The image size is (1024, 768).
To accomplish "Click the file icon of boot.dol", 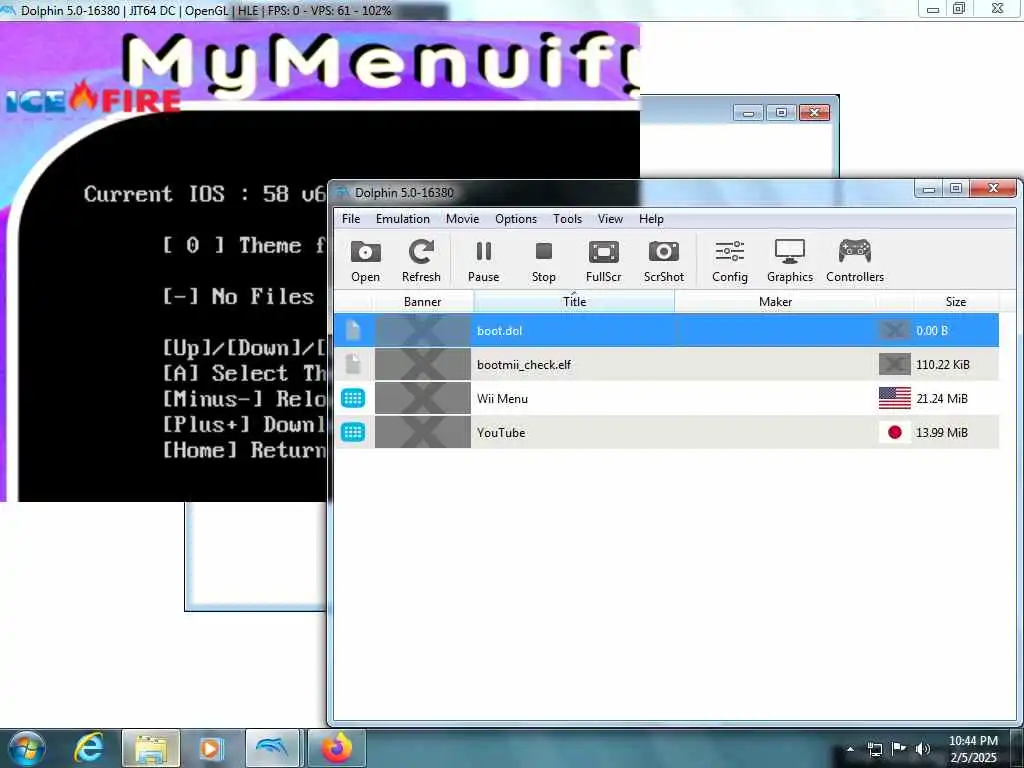I will (x=353, y=330).
